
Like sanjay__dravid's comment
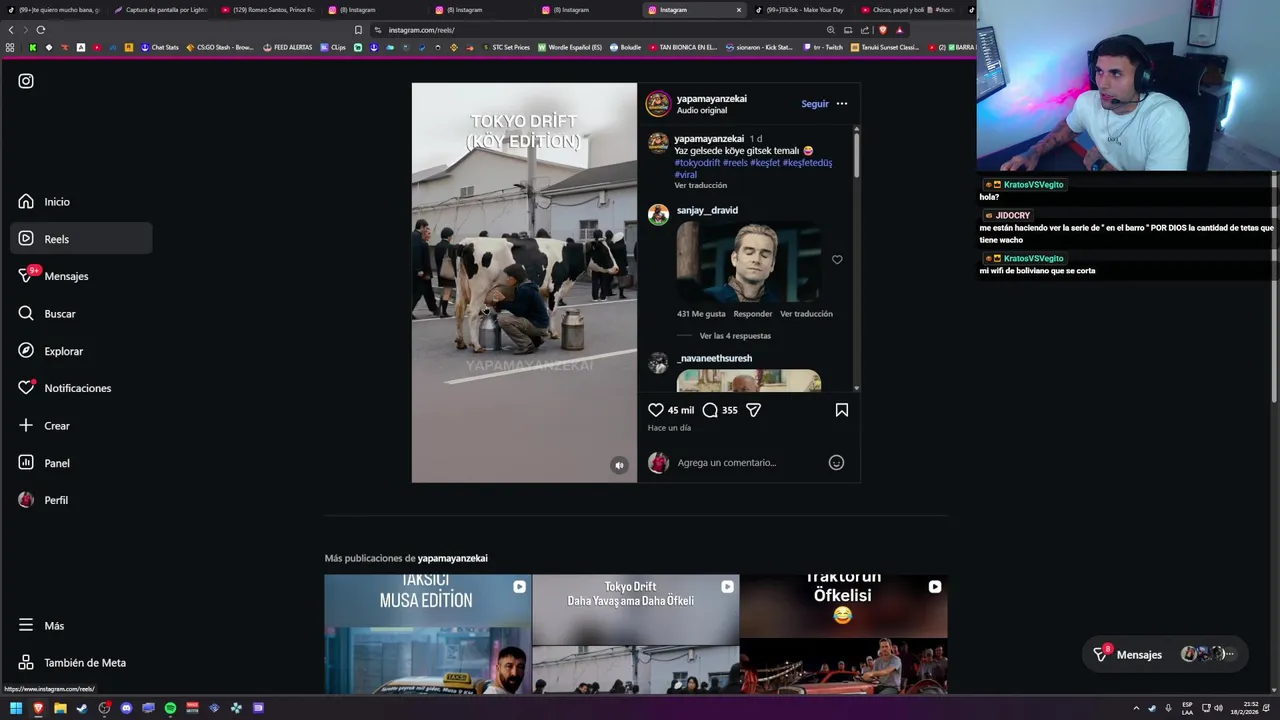tap(837, 260)
